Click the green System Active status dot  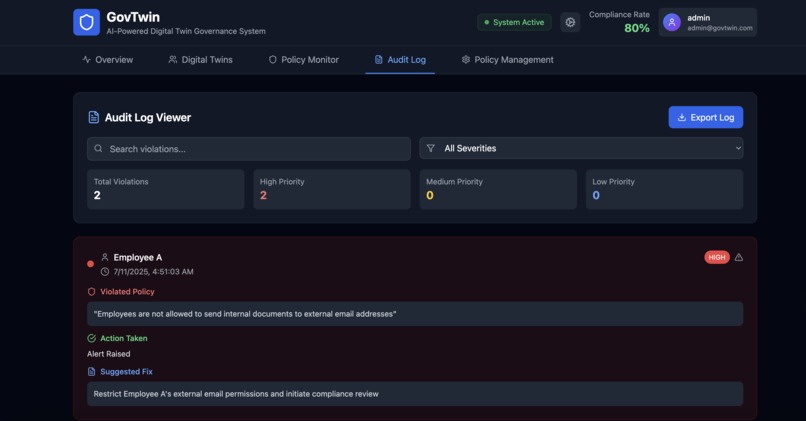[486, 22]
